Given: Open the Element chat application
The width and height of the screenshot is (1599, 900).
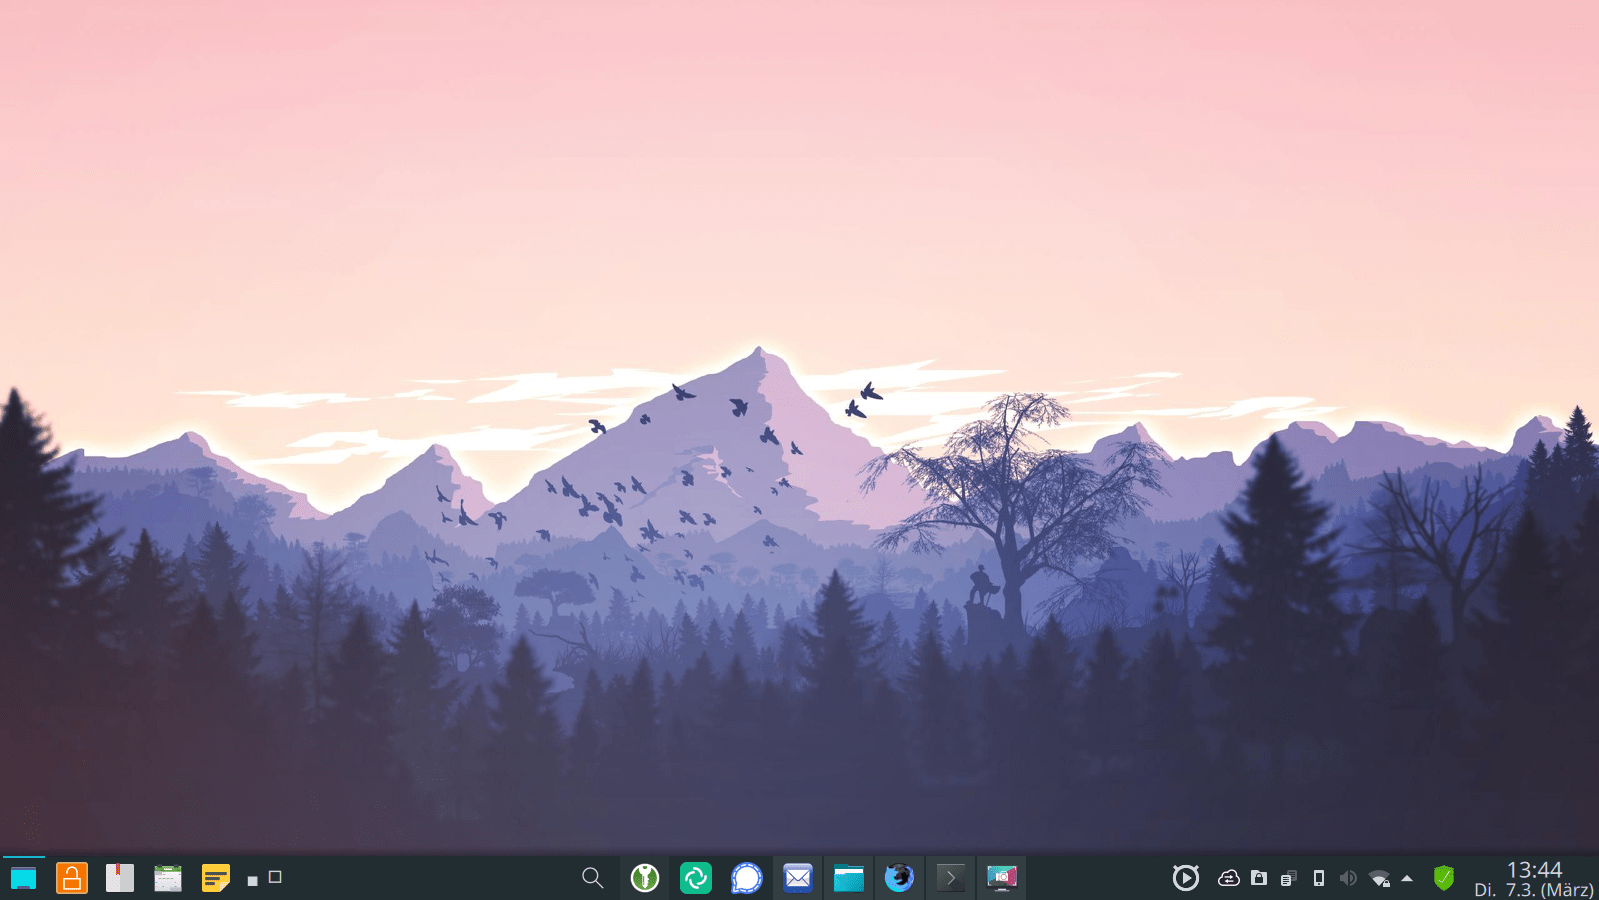Looking at the screenshot, I should pyautogui.click(x=696, y=878).
